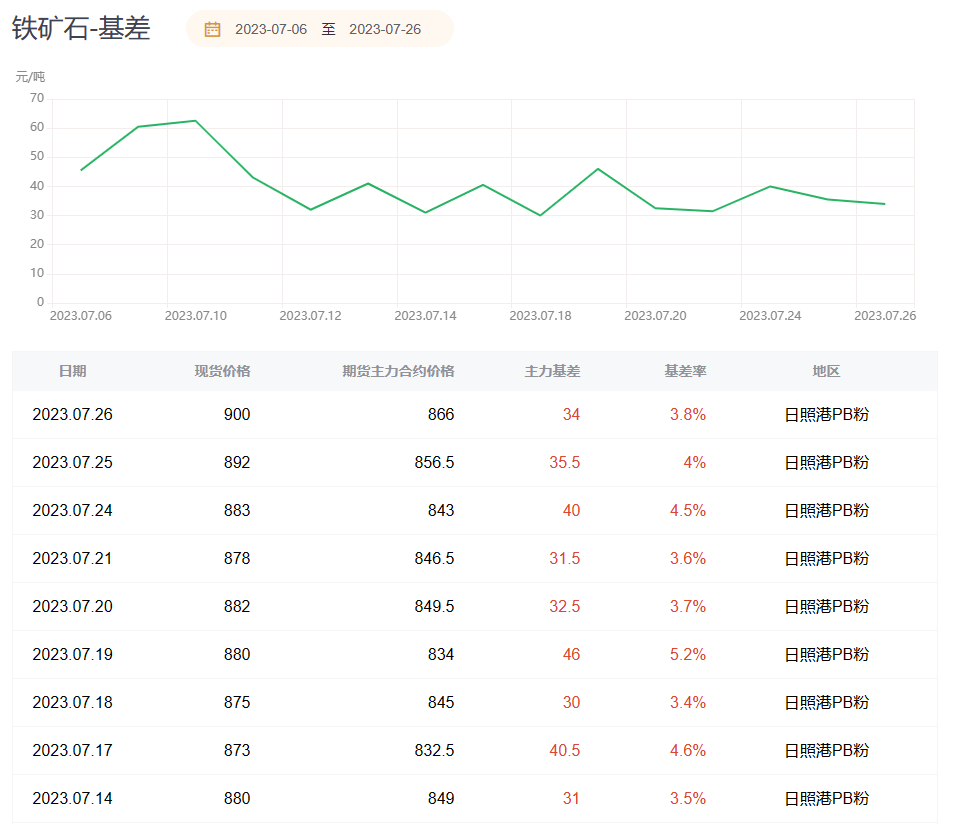Click basis value 40 cell

click(x=571, y=510)
